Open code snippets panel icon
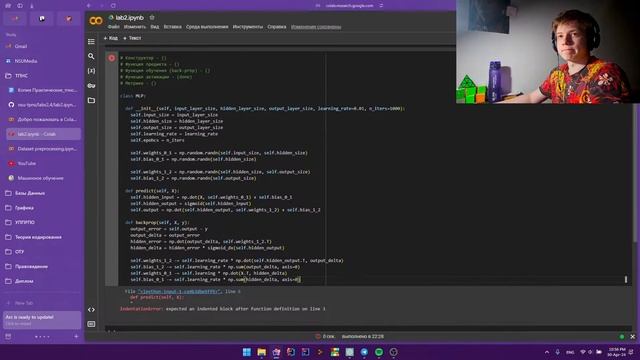This screenshot has height=360, width=640. pyautogui.click(x=91, y=310)
